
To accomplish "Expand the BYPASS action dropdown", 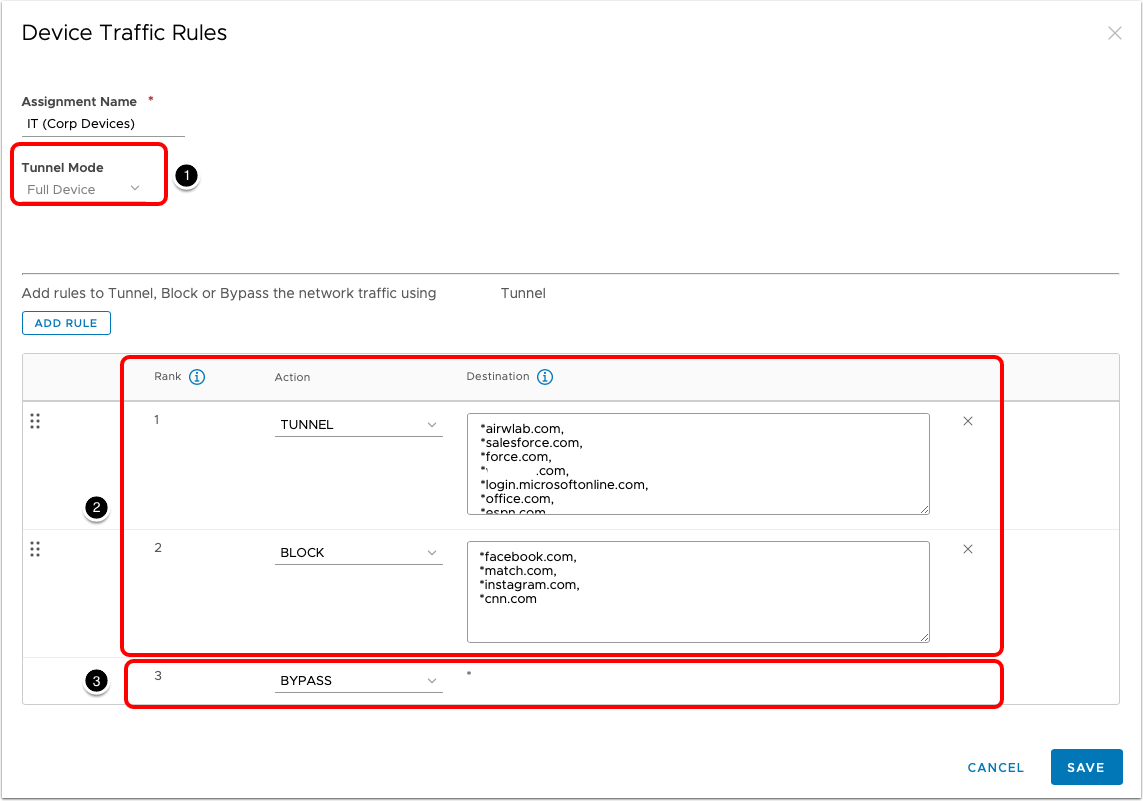I will 358,681.
